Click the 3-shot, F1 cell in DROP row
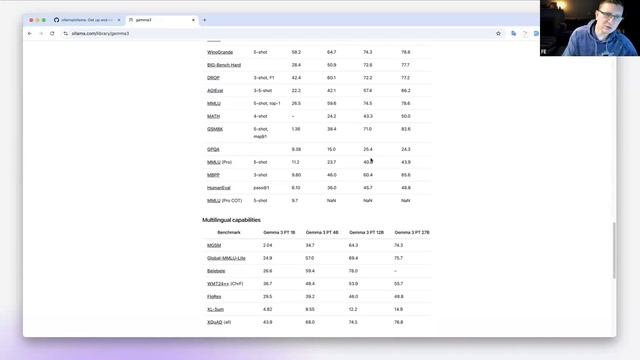 click(x=264, y=78)
